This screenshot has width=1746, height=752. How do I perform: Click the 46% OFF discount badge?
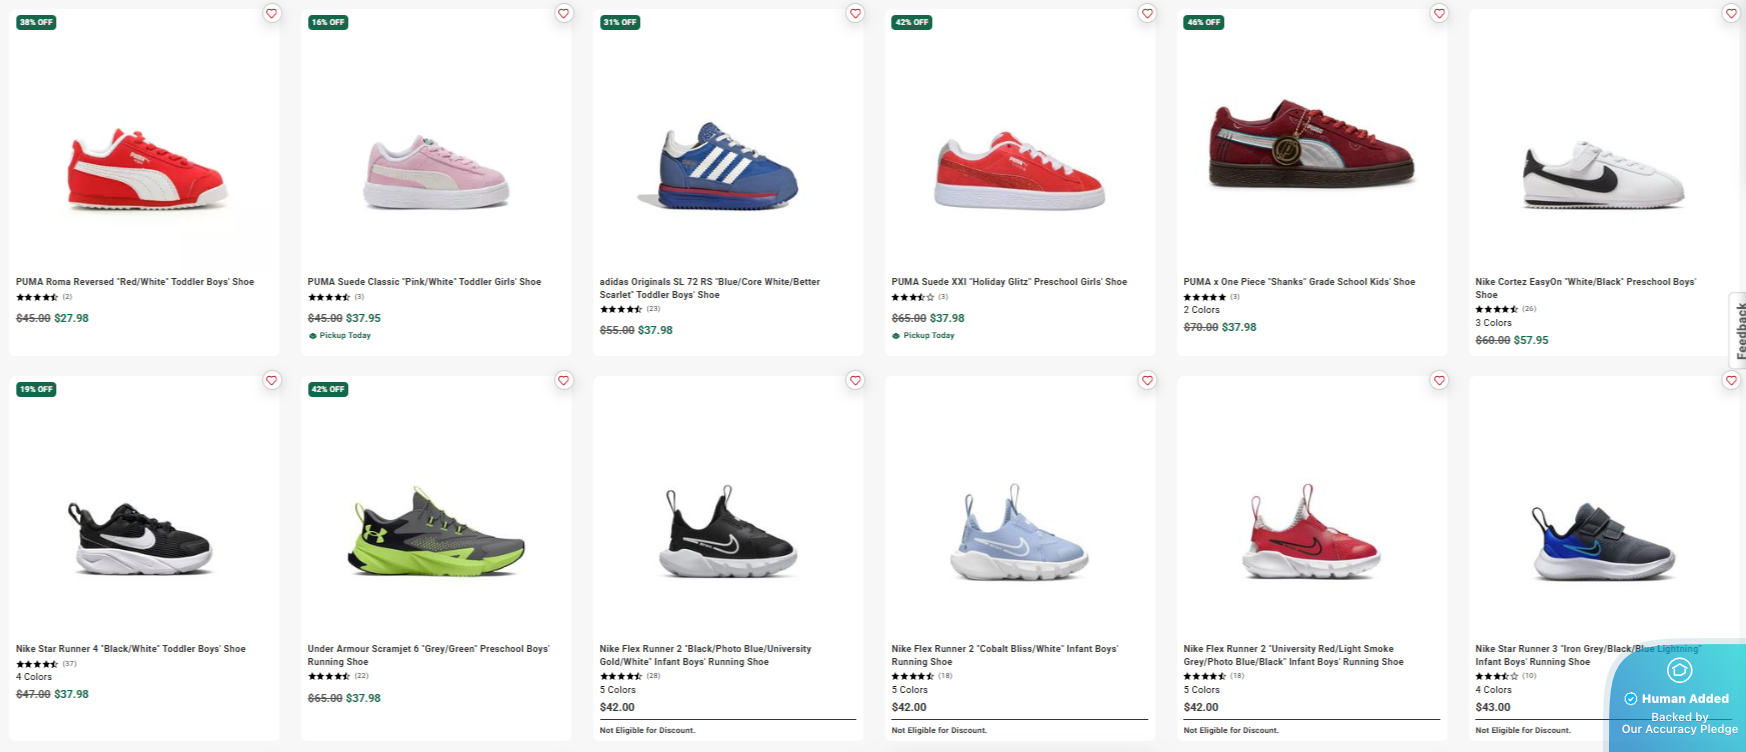[1203, 22]
